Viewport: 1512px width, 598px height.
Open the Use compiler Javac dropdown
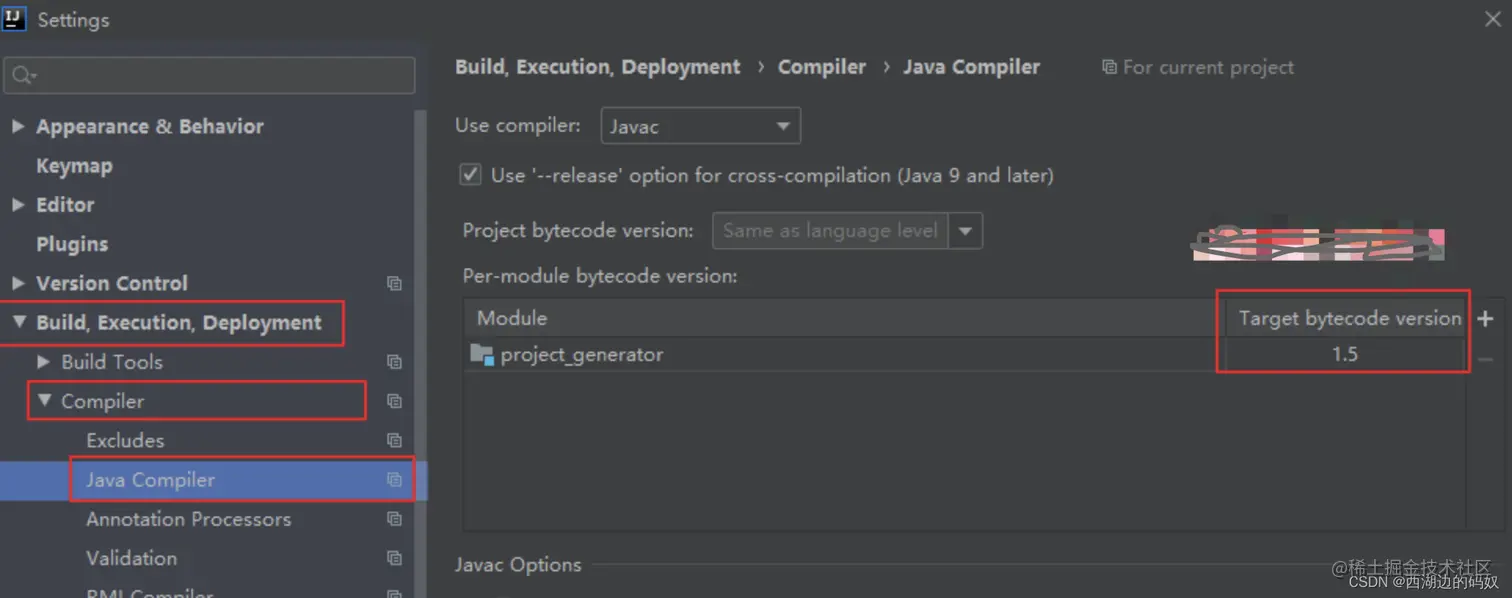pyautogui.click(x=700, y=126)
